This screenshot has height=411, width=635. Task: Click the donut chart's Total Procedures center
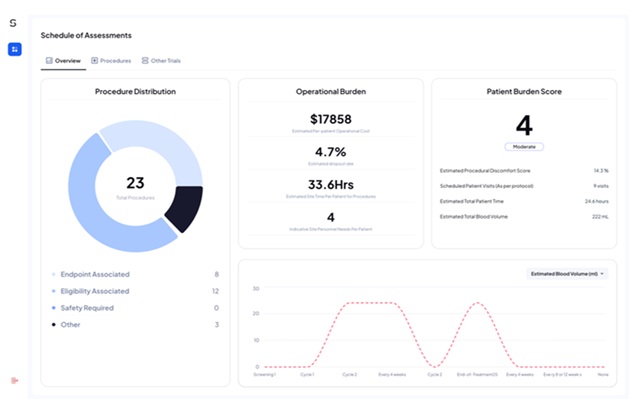[135, 187]
